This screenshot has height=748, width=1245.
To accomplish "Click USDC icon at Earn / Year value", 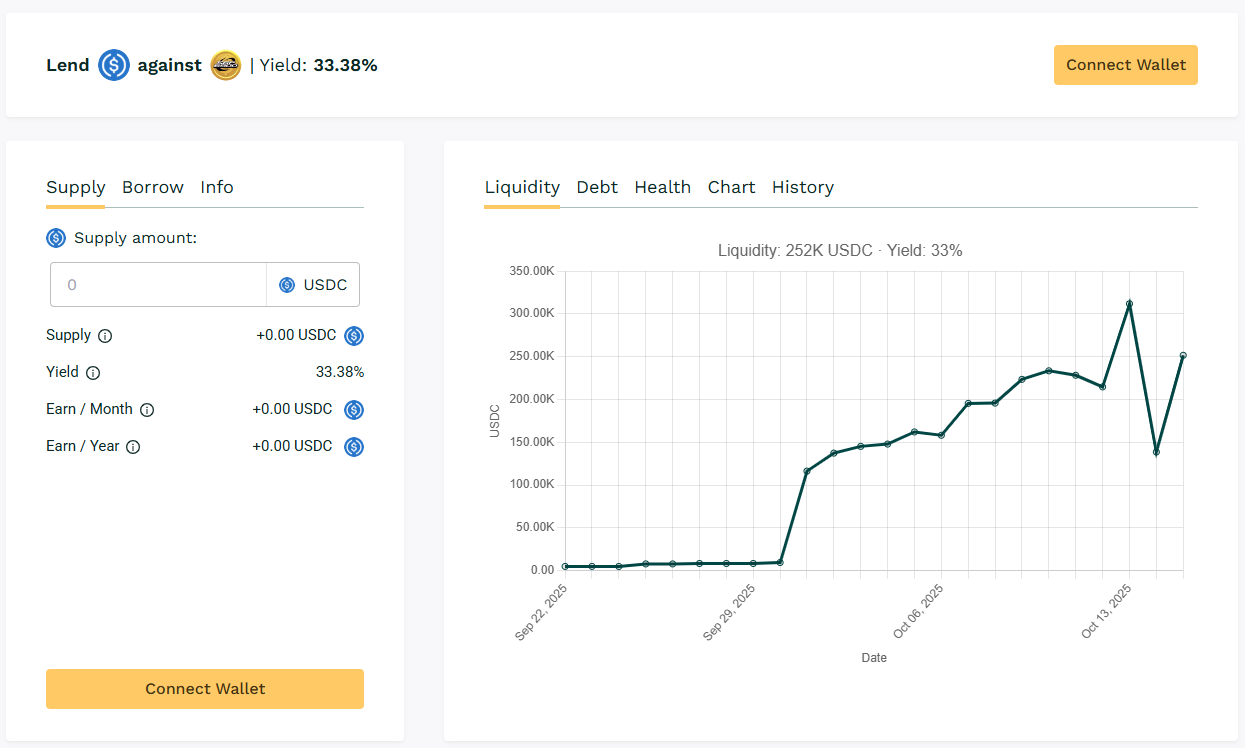I will coord(354,447).
